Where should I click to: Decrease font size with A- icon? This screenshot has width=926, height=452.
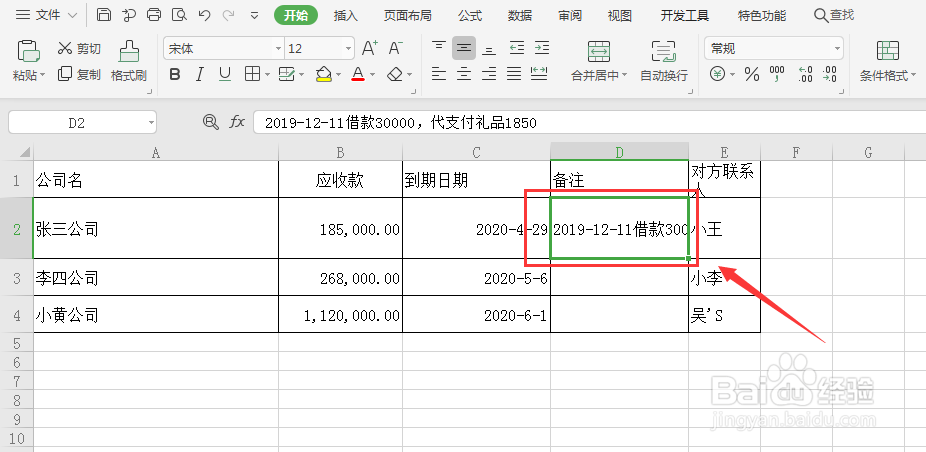[x=396, y=48]
